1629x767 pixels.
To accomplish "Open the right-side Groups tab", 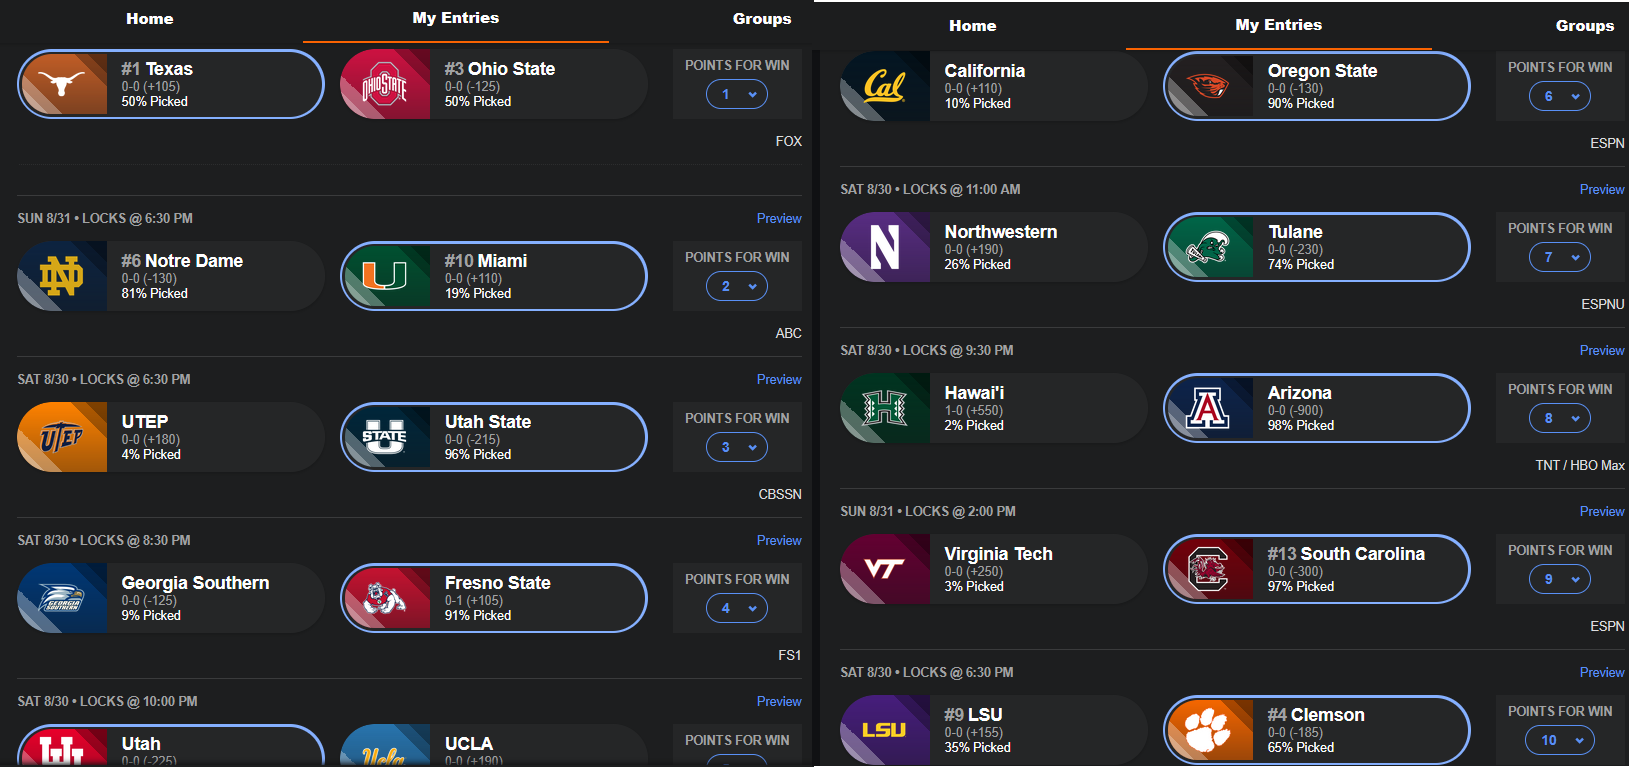I will [x=1584, y=26].
